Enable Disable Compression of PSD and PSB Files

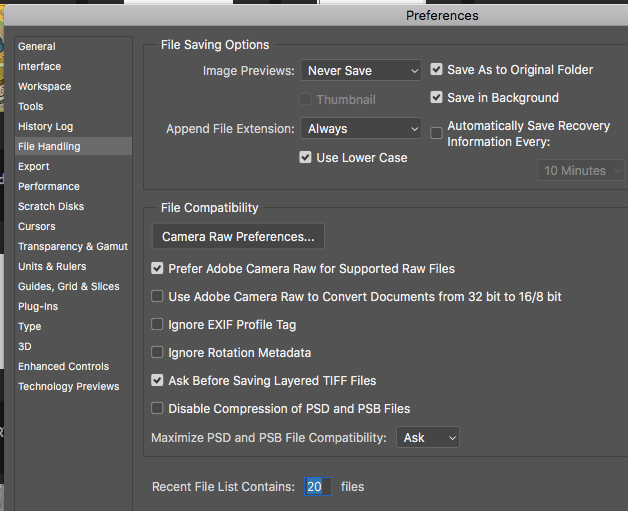coord(157,409)
